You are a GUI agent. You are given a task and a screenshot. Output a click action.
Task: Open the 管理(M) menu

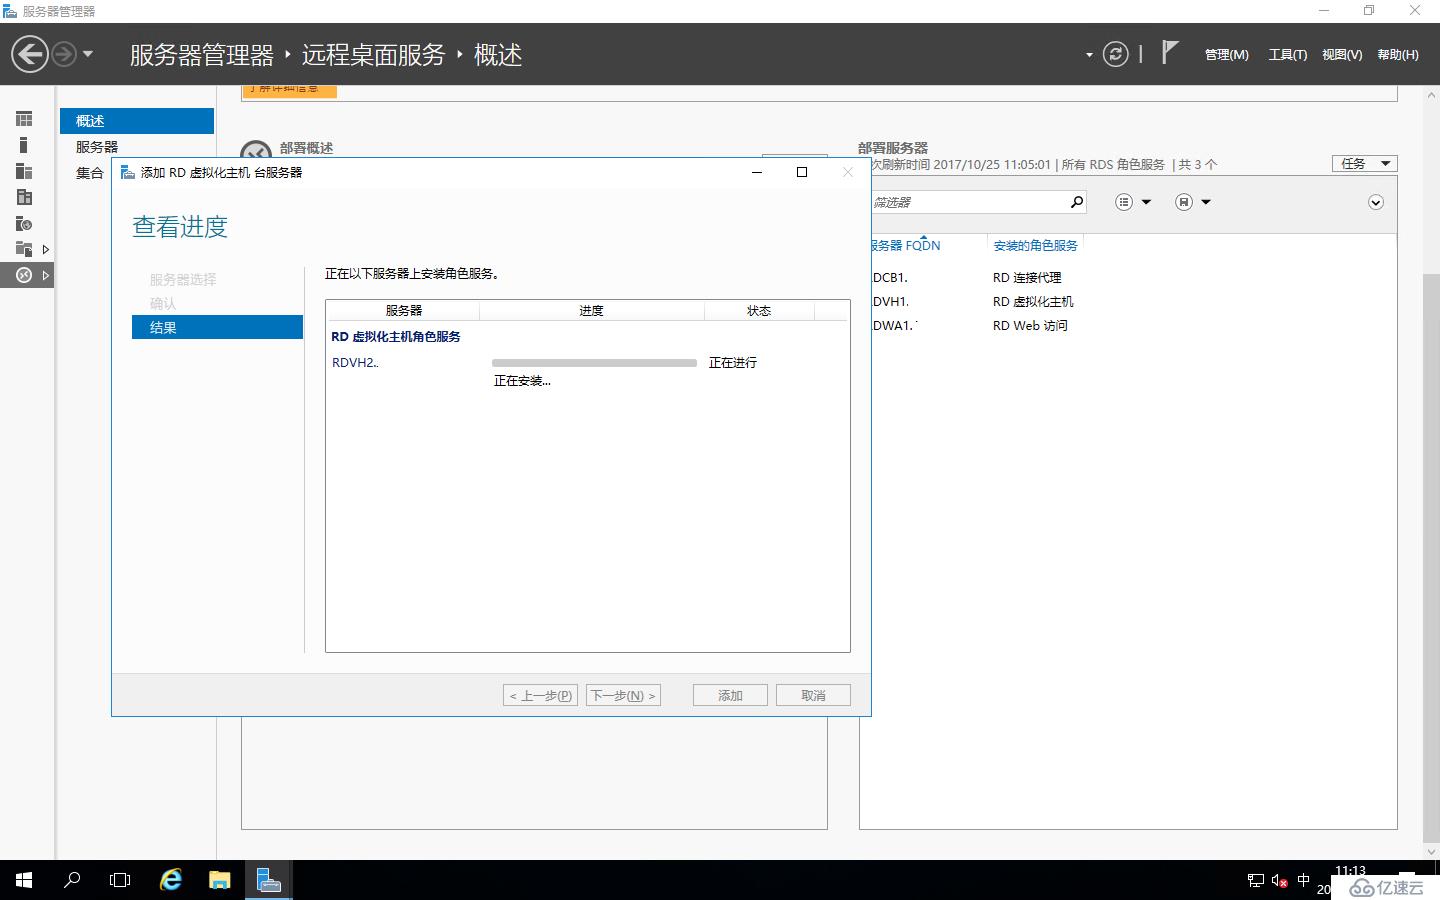pos(1226,55)
